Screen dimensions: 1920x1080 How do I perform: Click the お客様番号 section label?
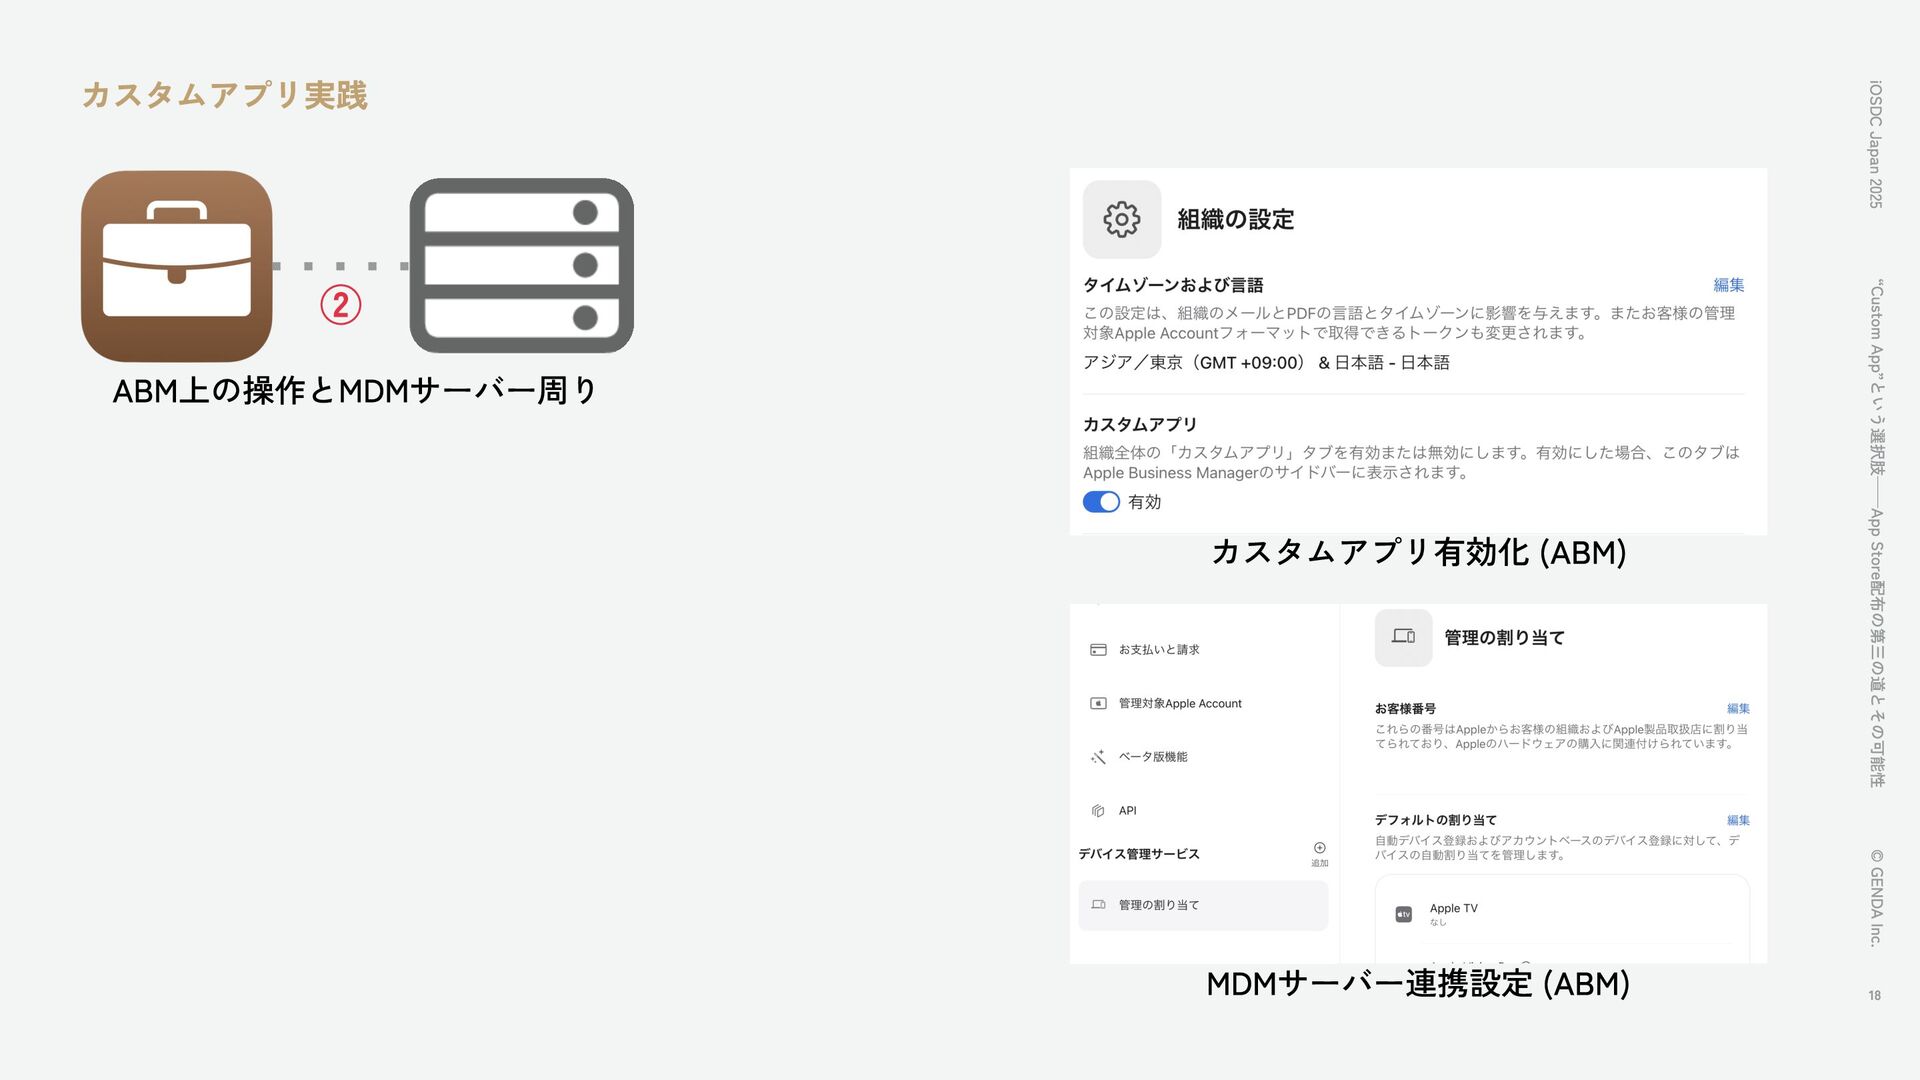(1405, 709)
